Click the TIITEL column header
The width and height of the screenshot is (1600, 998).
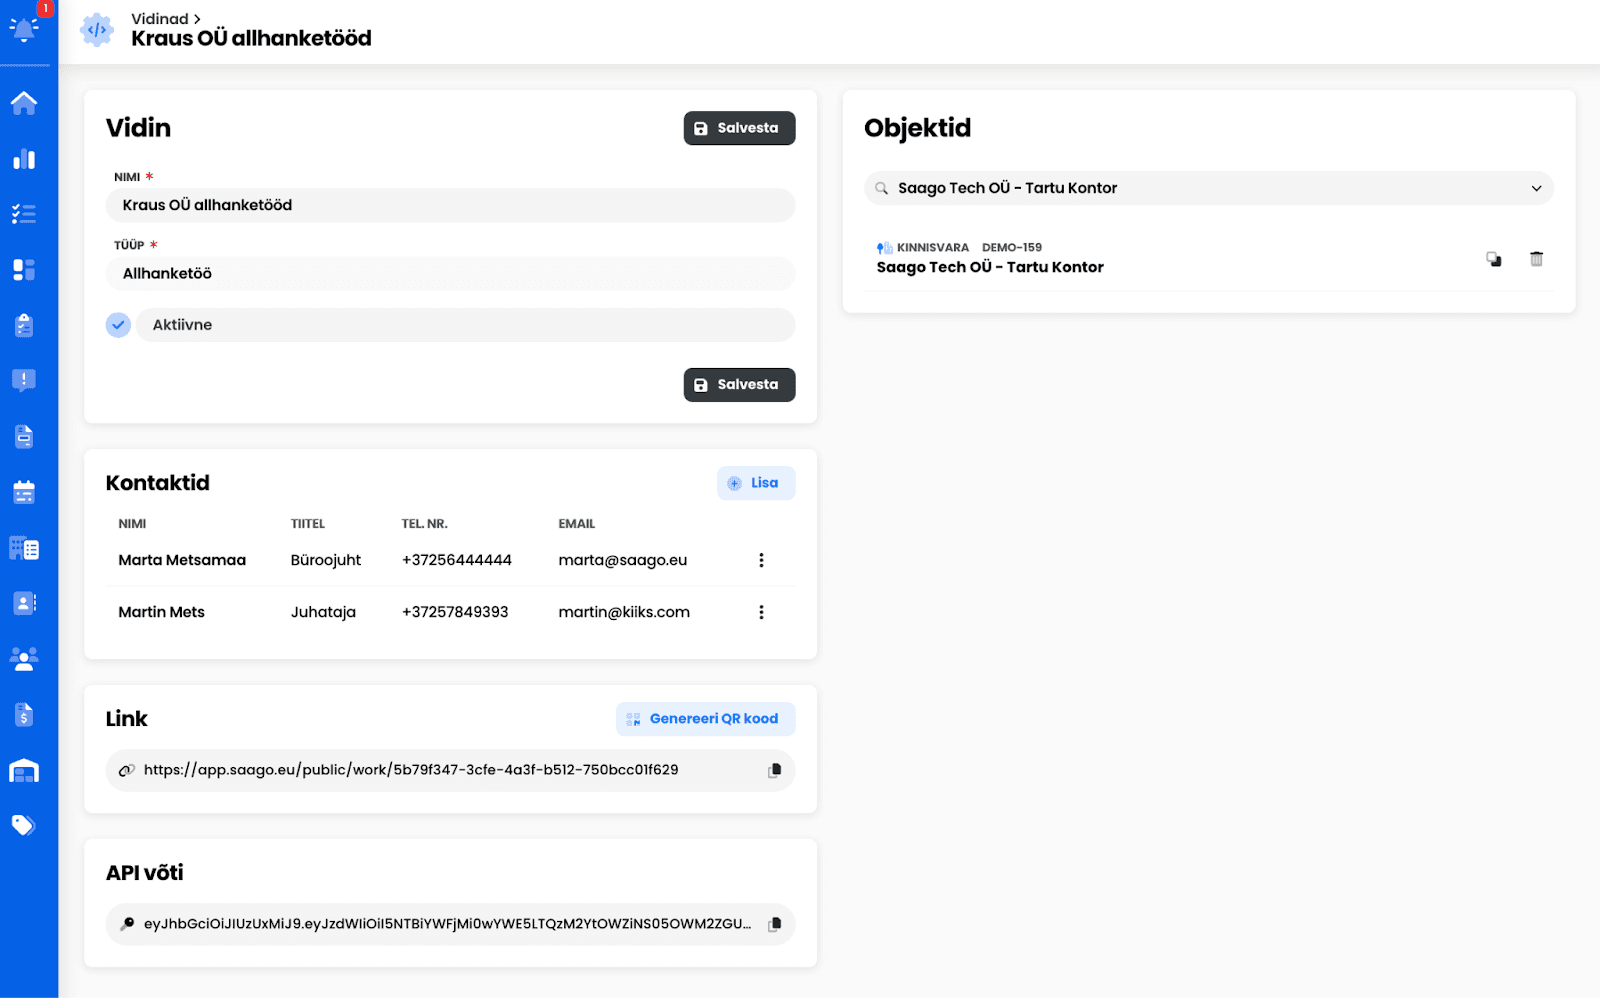tap(308, 524)
